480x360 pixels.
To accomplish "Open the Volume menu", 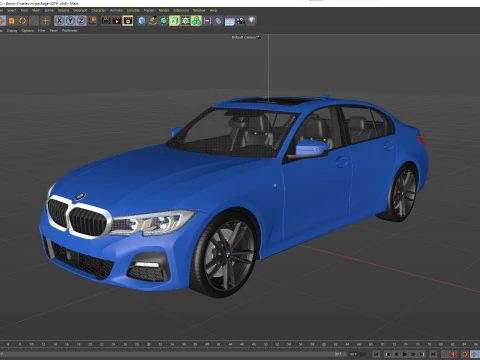I will pos(63,11).
